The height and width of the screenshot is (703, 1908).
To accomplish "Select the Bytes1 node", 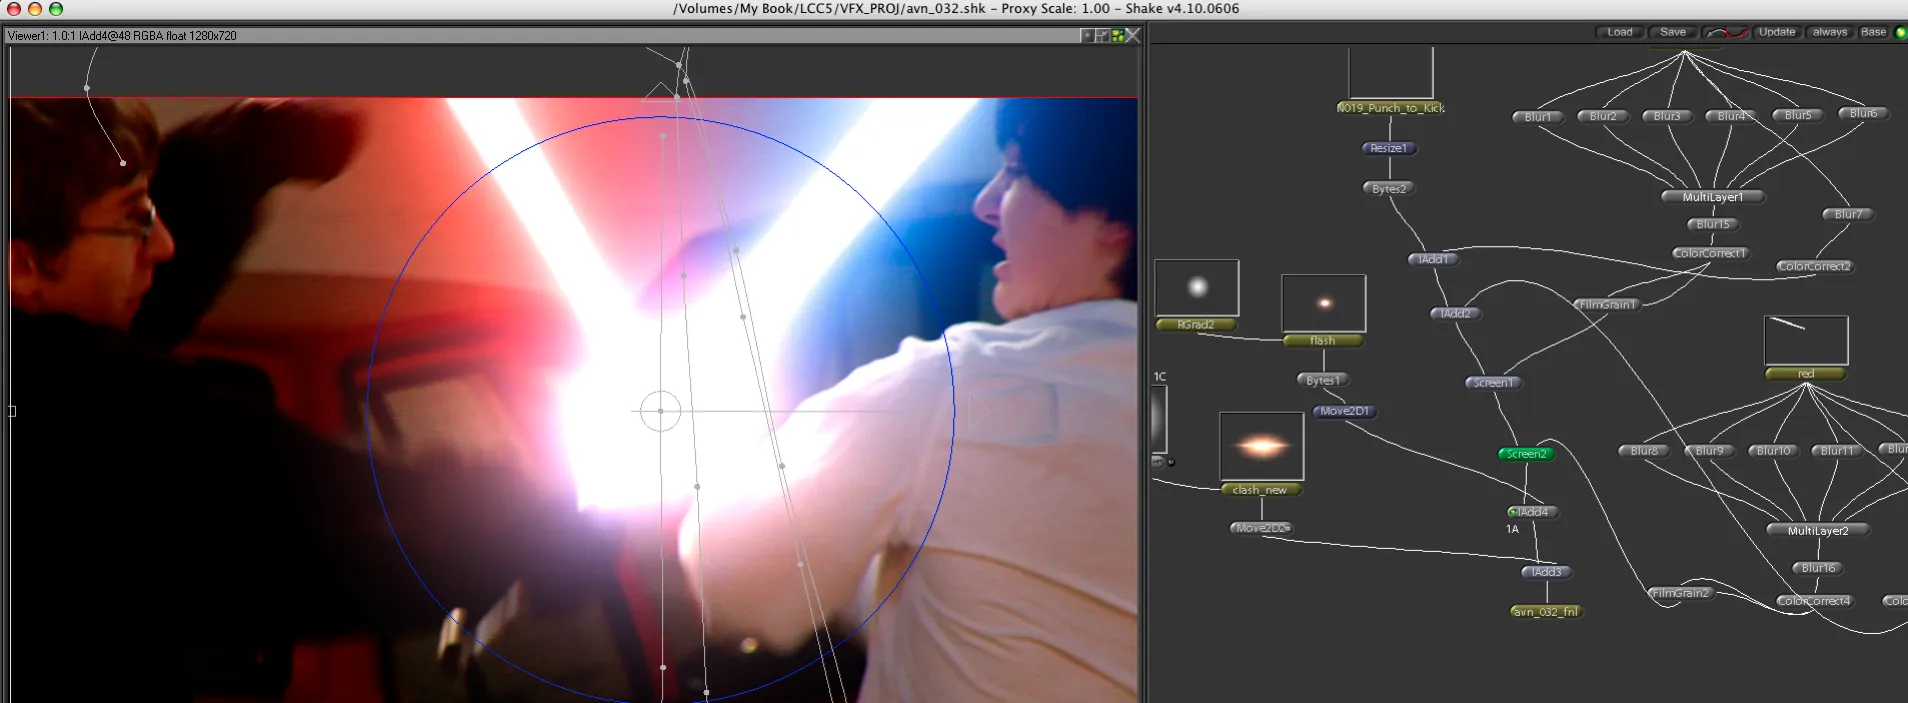I will click(1323, 380).
